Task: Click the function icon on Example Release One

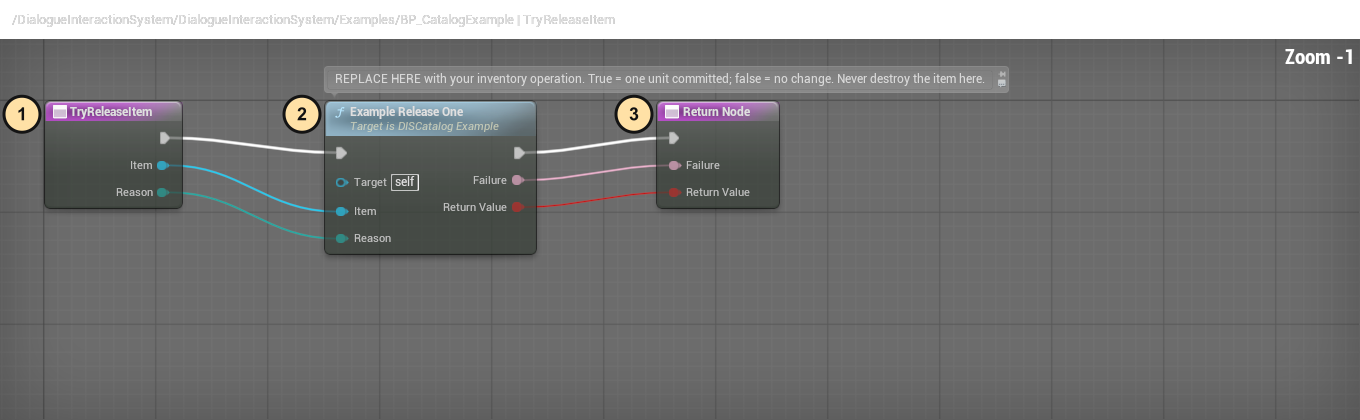Action: tap(340, 112)
